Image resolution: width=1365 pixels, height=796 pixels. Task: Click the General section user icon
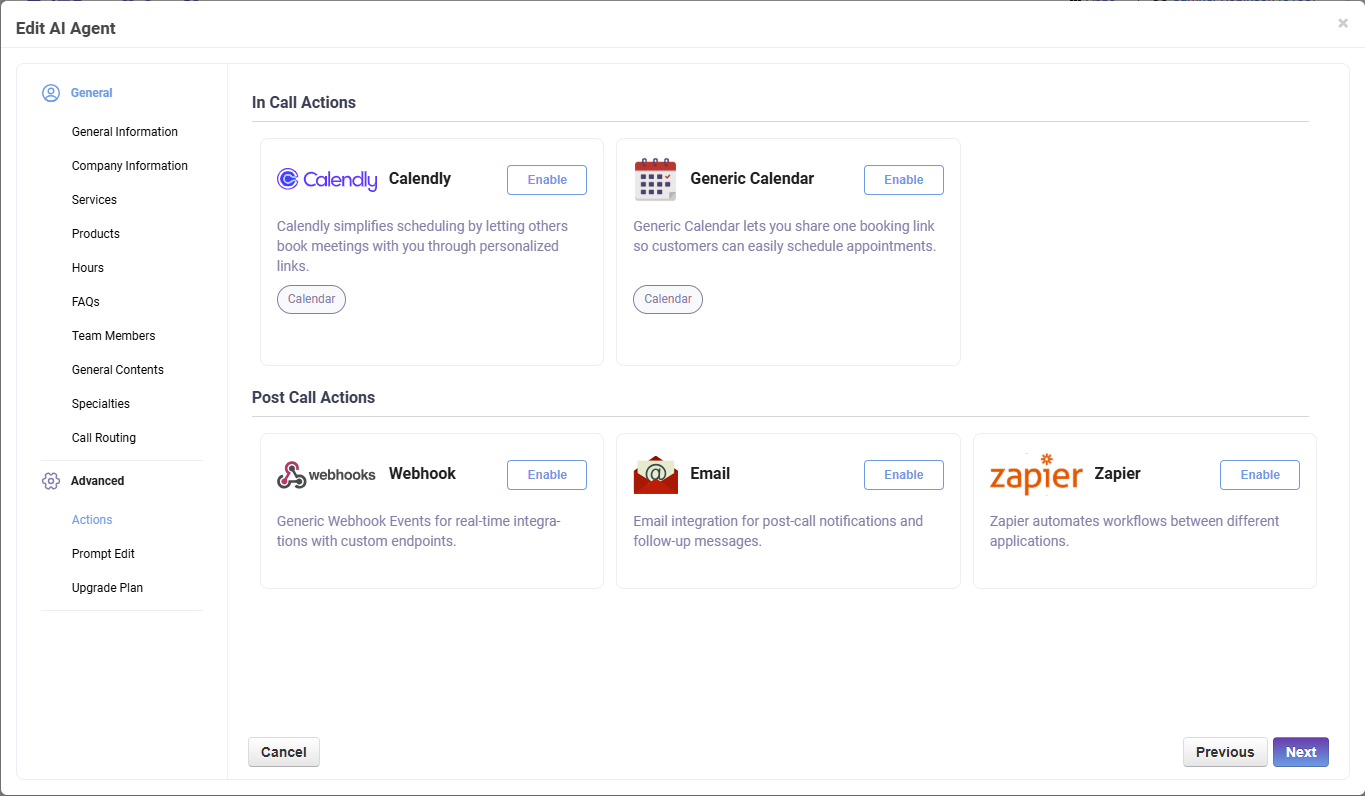point(51,93)
